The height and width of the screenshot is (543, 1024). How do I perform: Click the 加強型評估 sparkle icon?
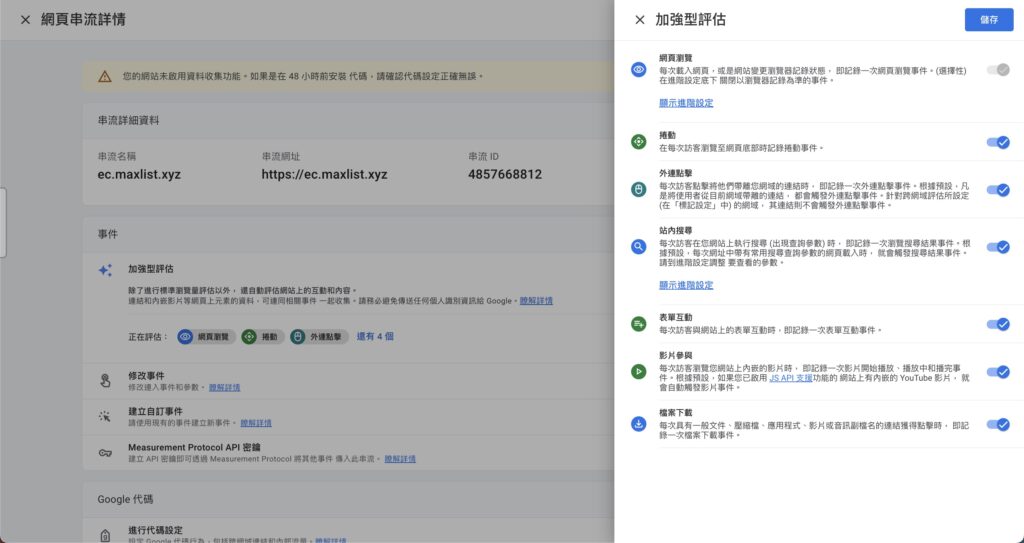pos(105,270)
